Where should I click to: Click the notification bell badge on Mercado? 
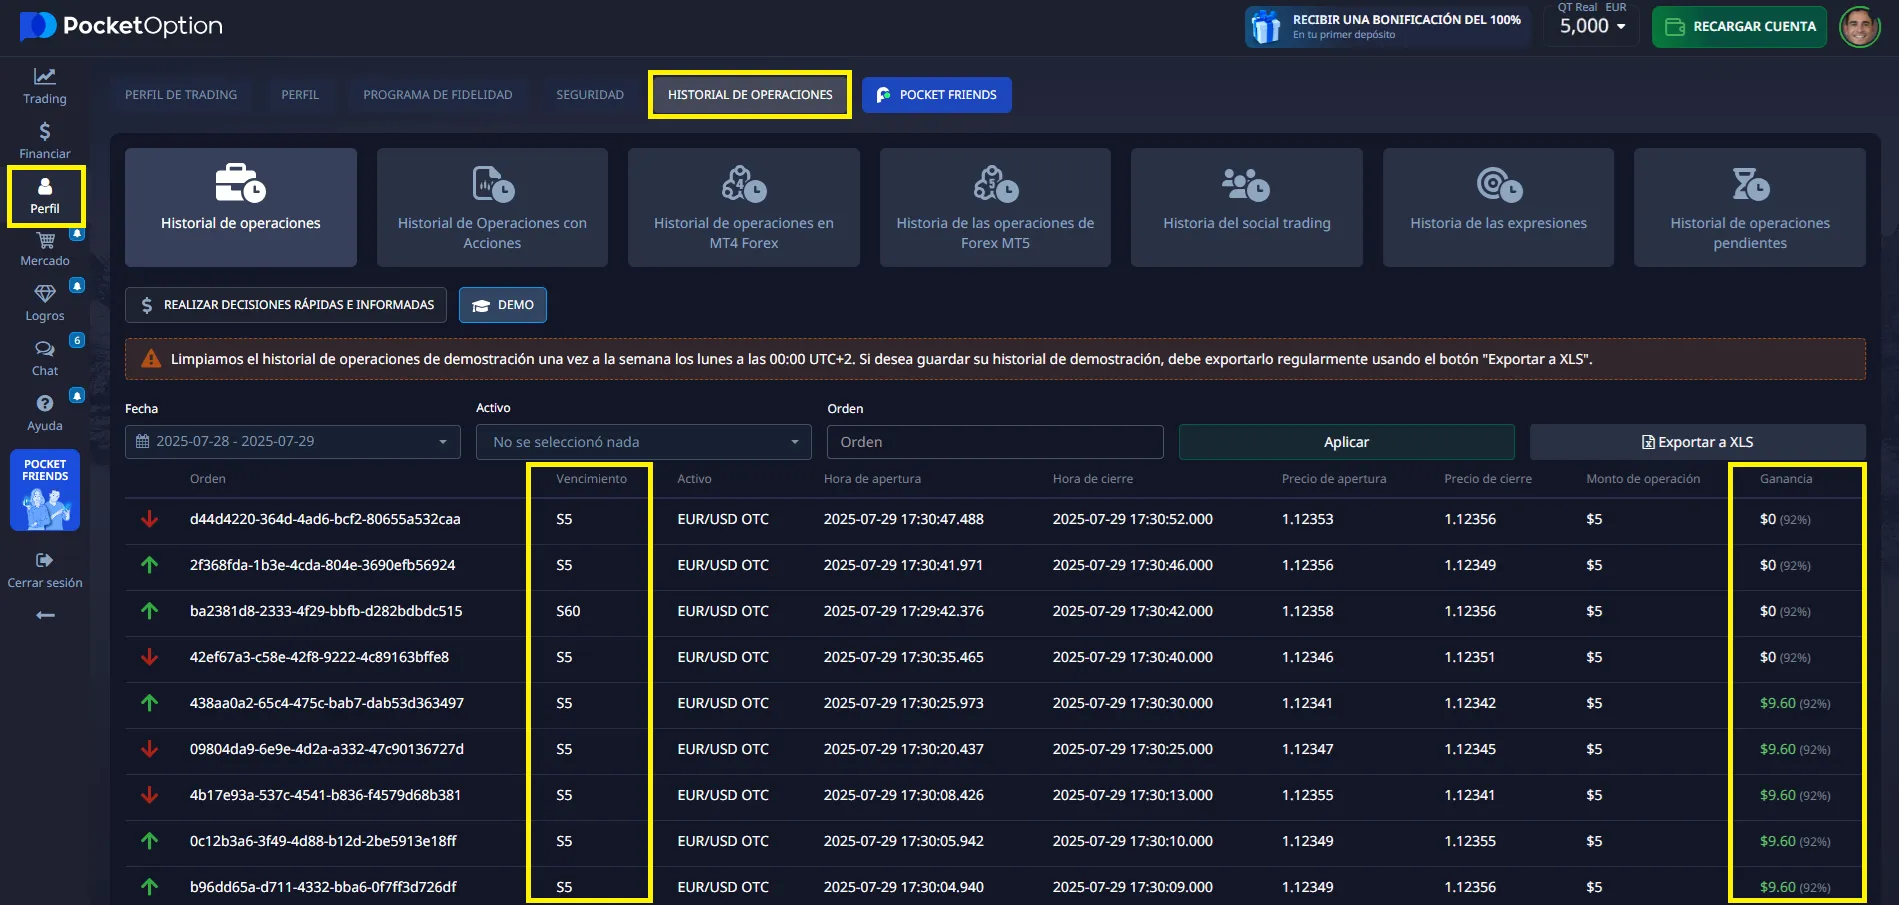[77, 233]
